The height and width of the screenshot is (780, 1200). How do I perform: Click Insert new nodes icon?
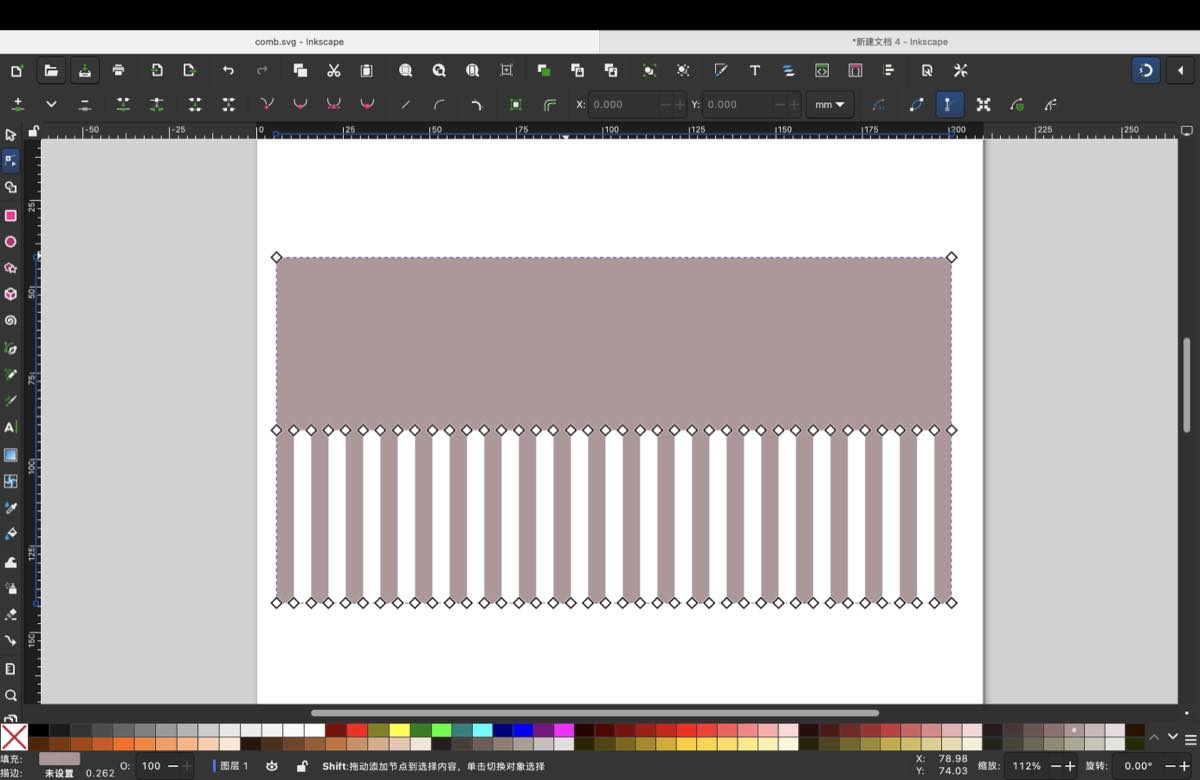(x=17, y=104)
